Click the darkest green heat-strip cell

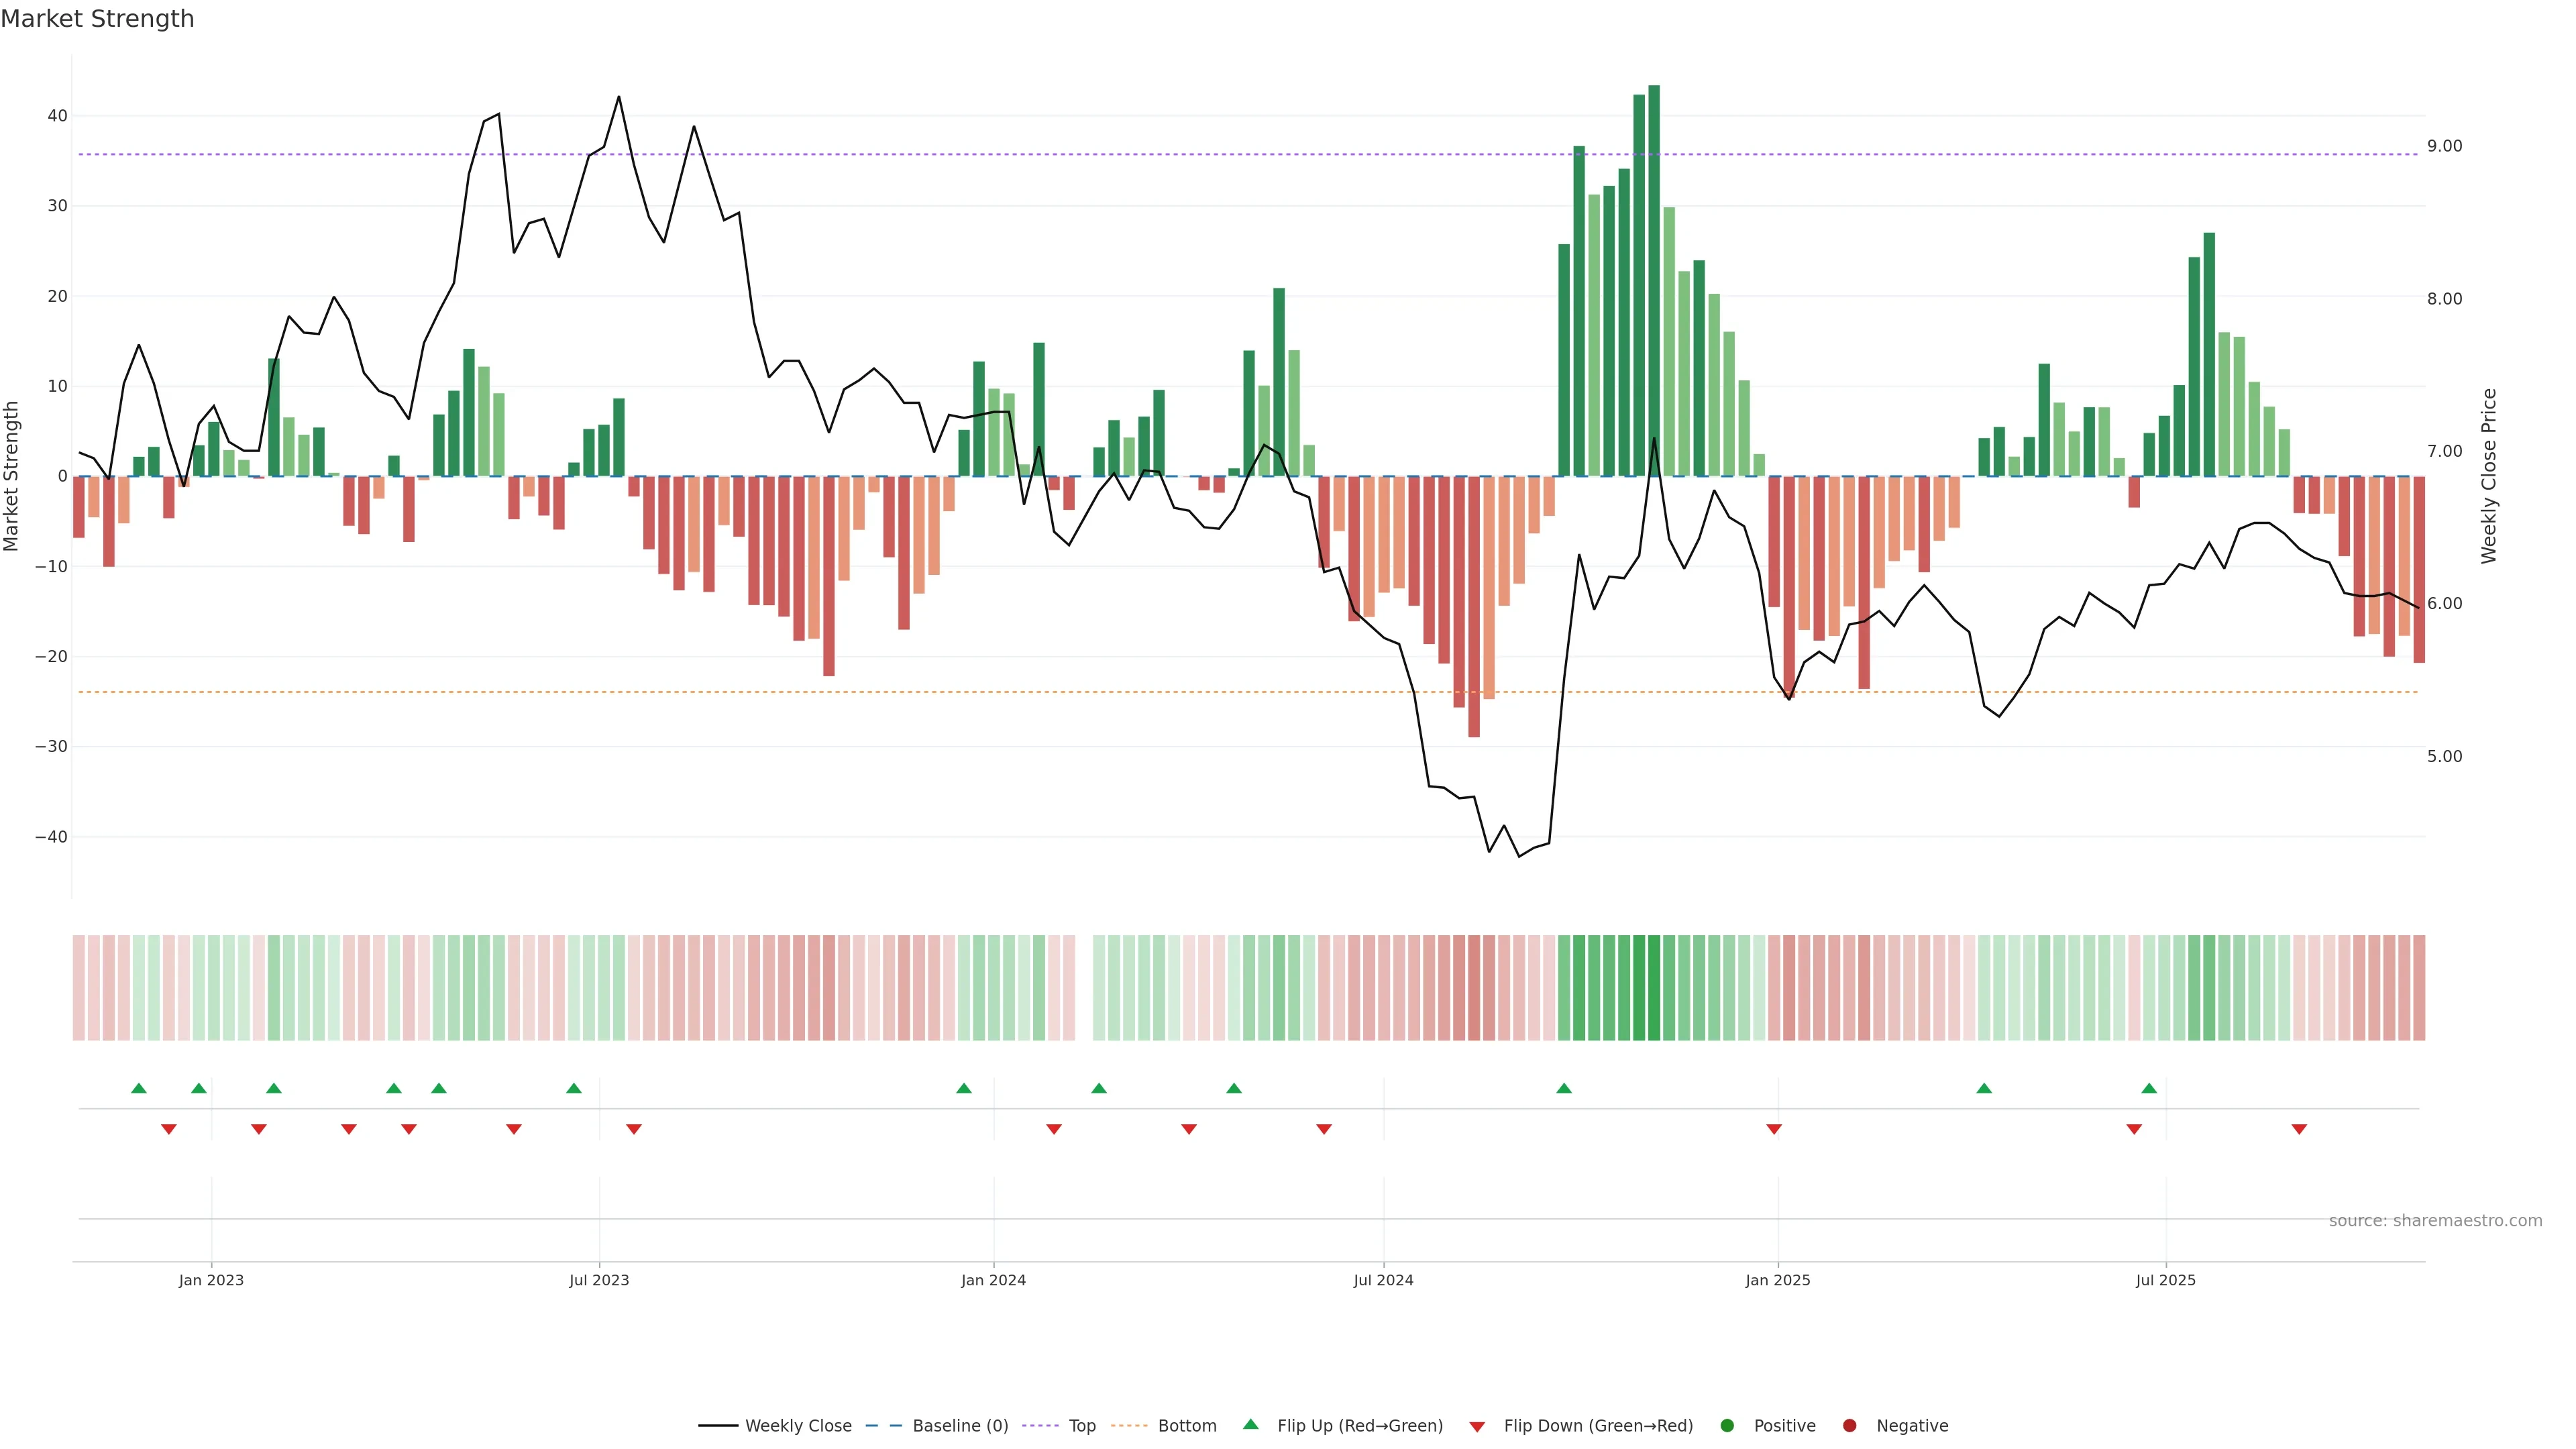1654,987
